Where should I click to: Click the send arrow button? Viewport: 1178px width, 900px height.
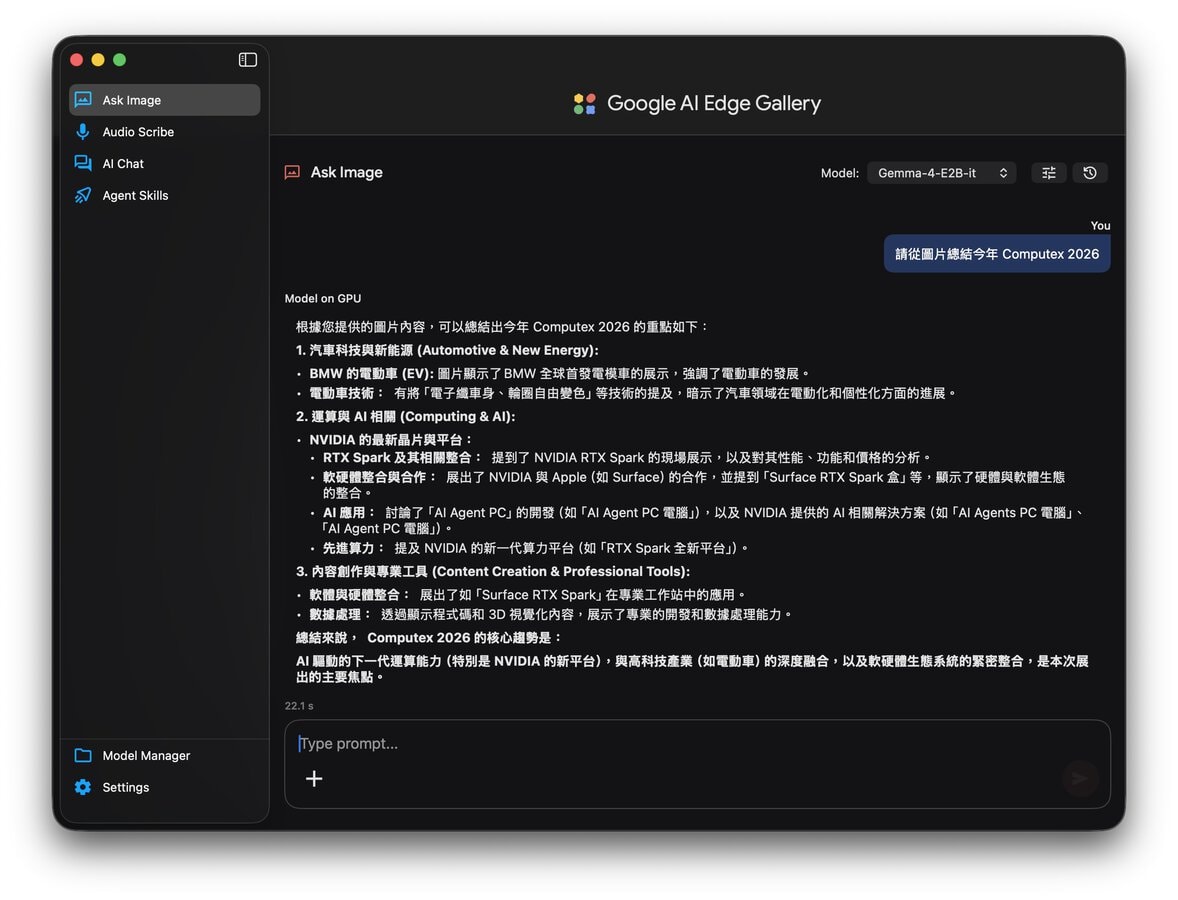click(x=1080, y=778)
